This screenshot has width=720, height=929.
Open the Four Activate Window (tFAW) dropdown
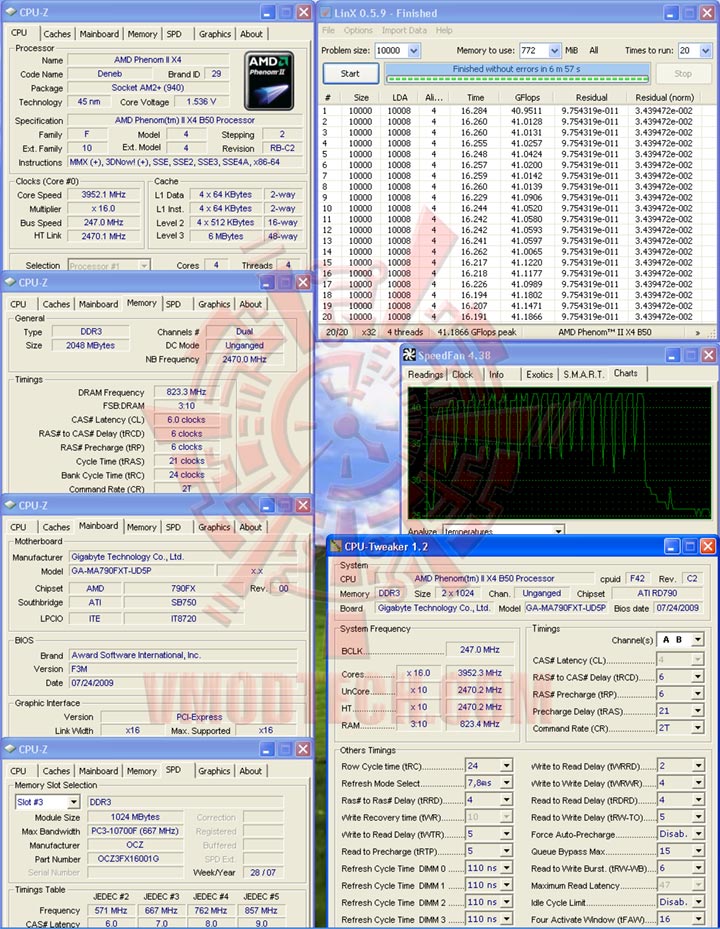click(699, 919)
